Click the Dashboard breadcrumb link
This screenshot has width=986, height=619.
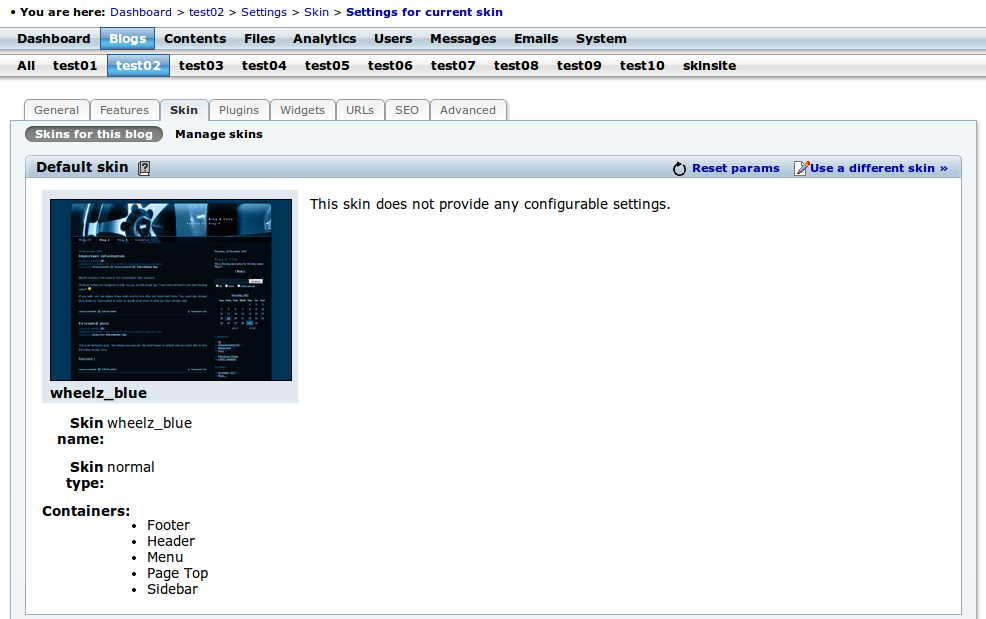pyautogui.click(x=141, y=12)
